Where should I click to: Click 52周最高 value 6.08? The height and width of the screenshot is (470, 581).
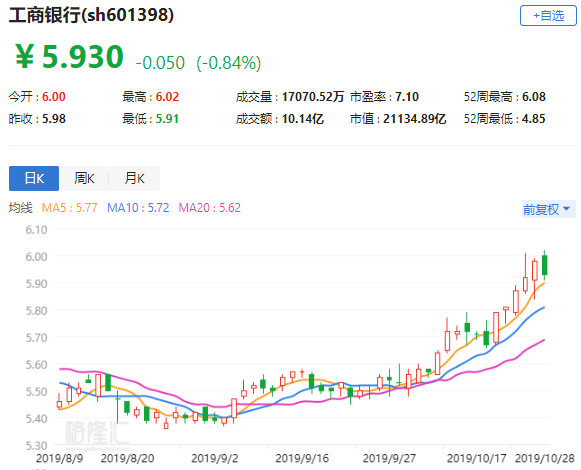[534, 97]
